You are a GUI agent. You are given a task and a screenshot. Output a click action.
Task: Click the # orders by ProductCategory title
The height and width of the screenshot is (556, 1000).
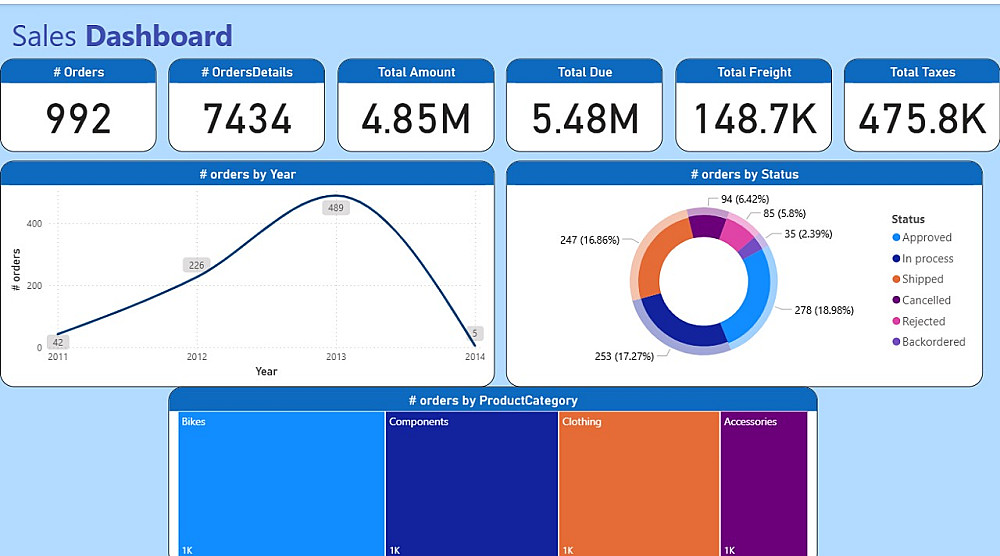(x=493, y=400)
